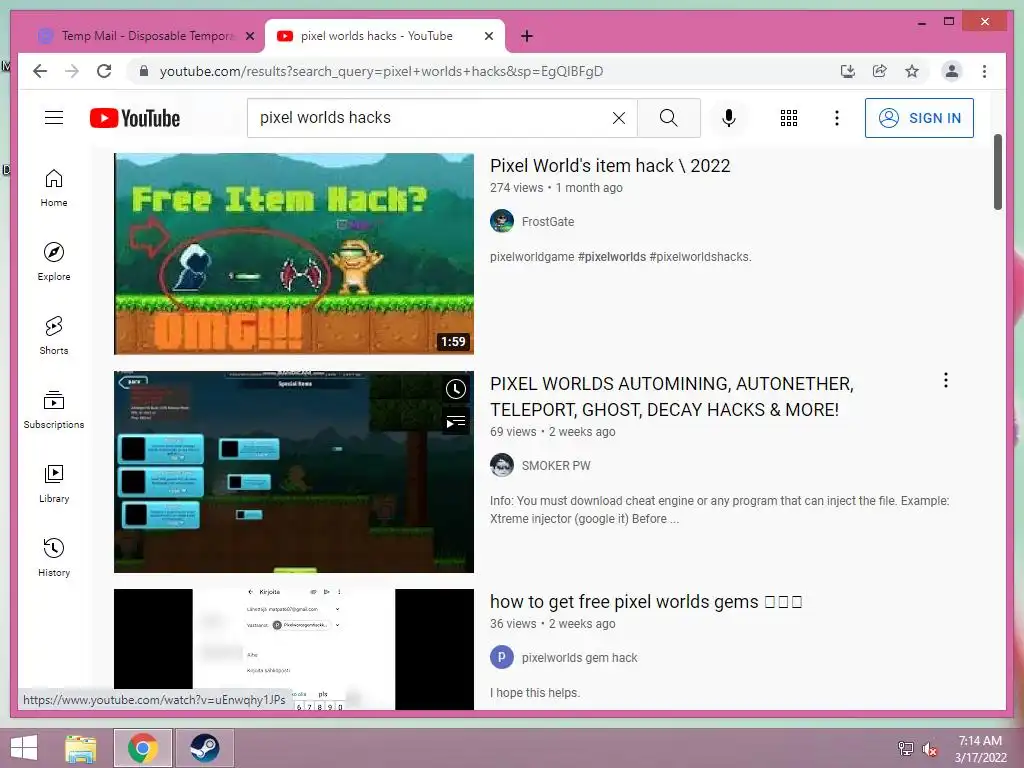Open History in sidebar
The height and width of the screenshot is (768, 1024).
(x=54, y=557)
